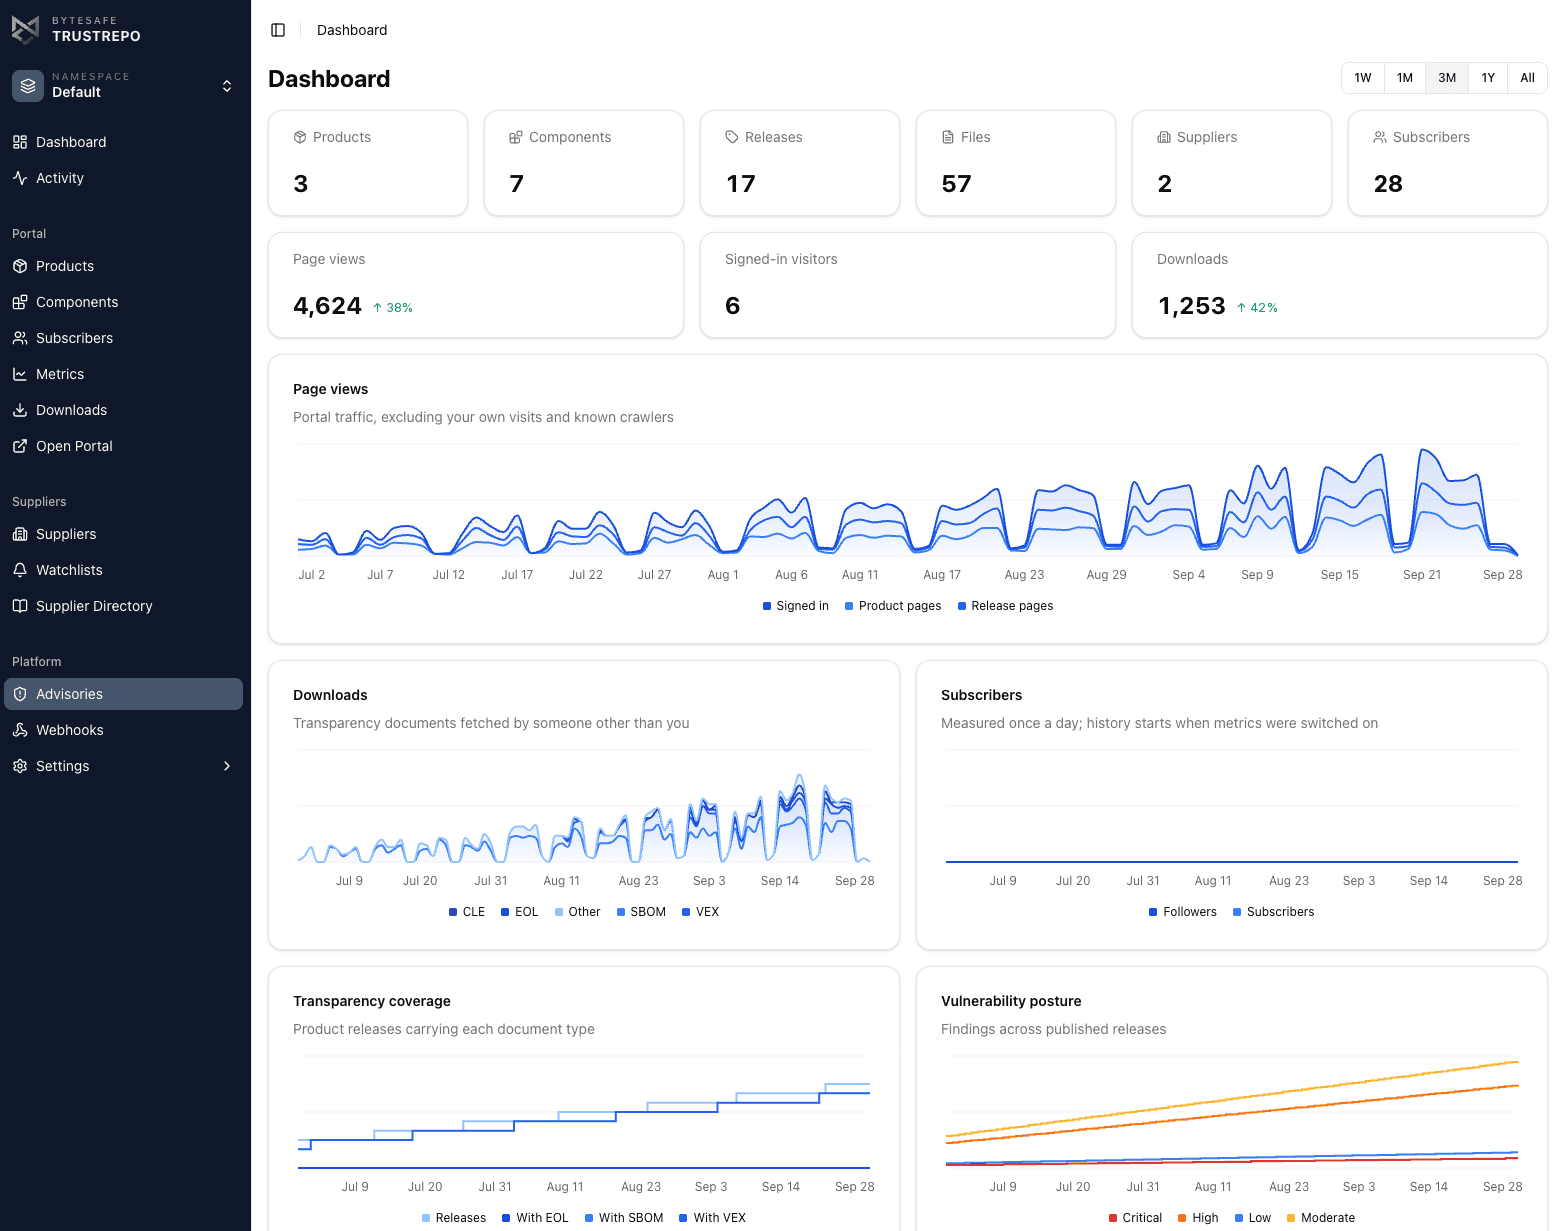Toggle the Followers legend series
This screenshot has height=1231, width=1565.
[x=1183, y=912]
